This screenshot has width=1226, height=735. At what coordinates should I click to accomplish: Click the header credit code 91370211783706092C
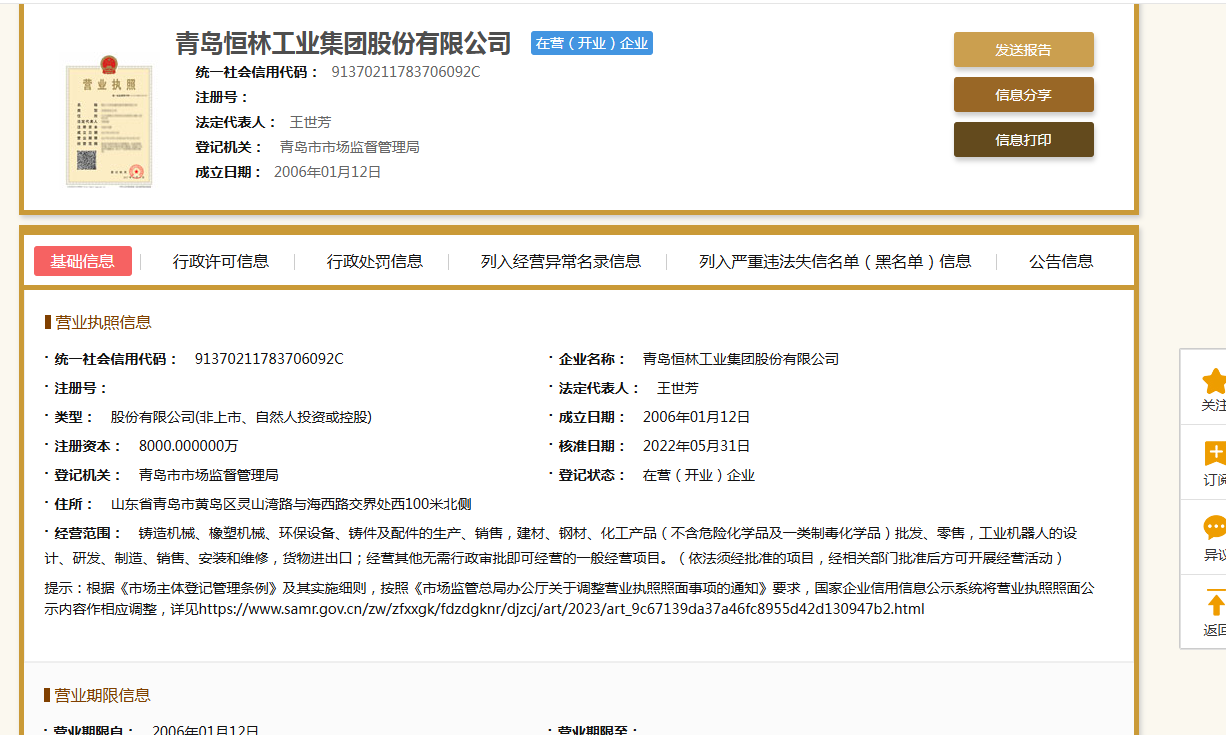click(405, 72)
